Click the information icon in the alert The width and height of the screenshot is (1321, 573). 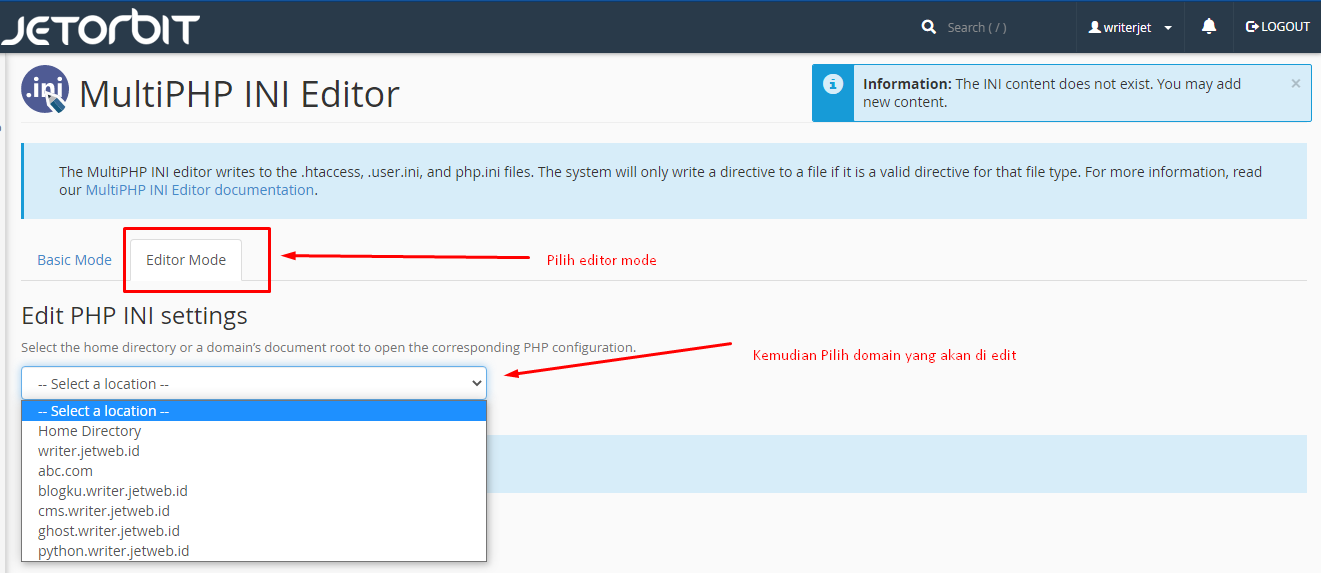point(833,85)
